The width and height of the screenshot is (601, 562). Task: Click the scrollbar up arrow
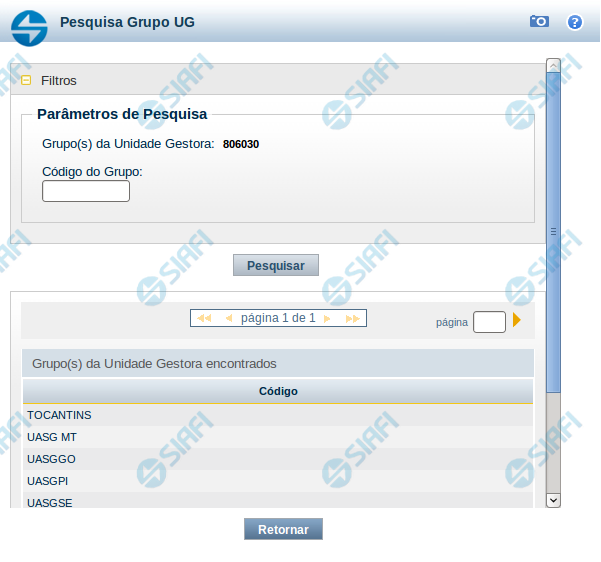pos(553,65)
